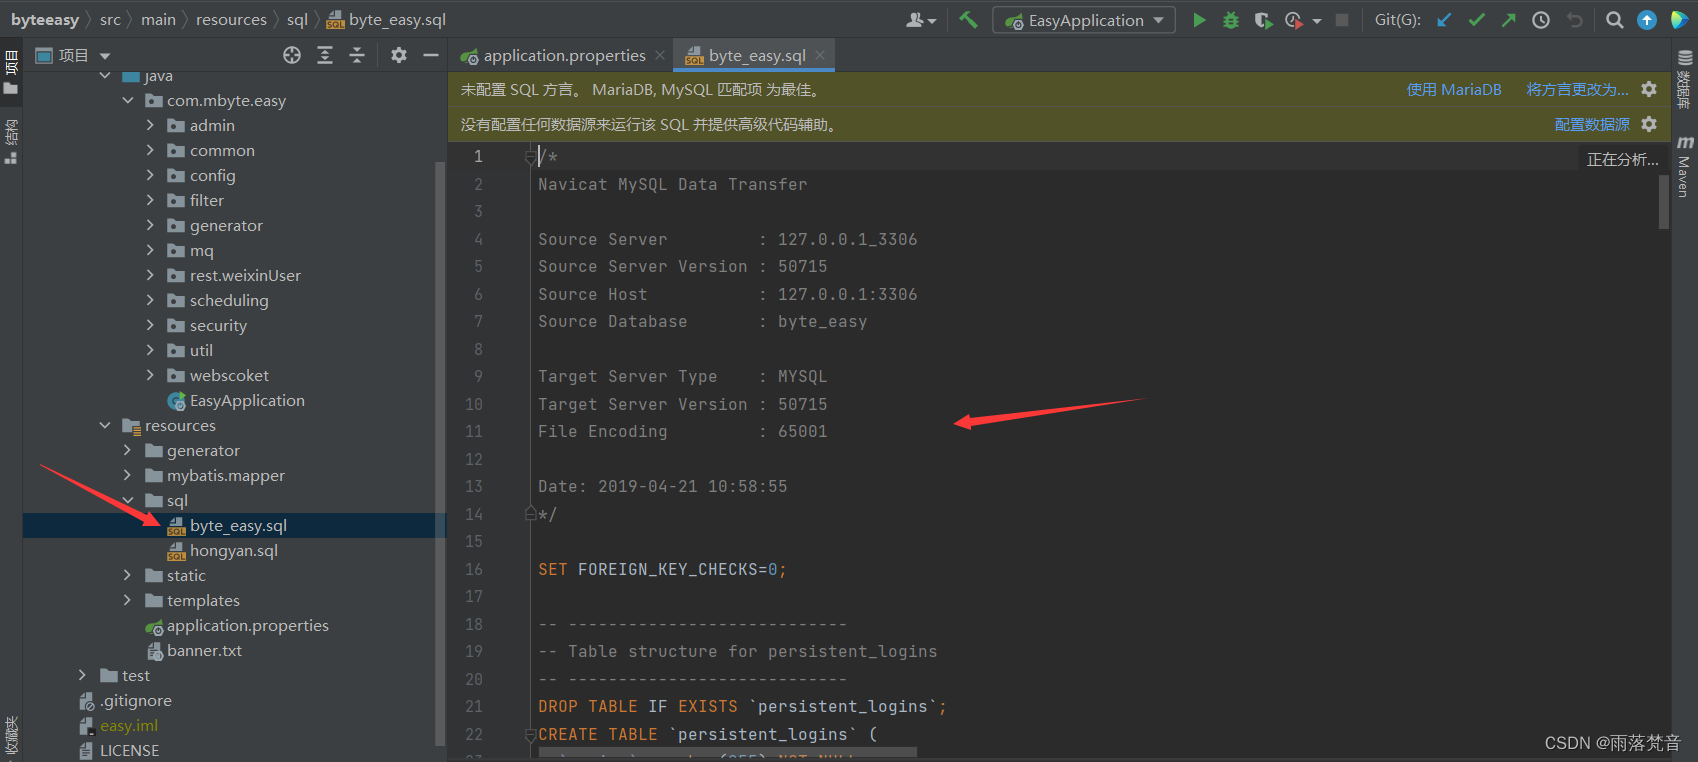The image size is (1698, 762).
Task: Click the IDE update arrow icon
Action: click(1647, 20)
